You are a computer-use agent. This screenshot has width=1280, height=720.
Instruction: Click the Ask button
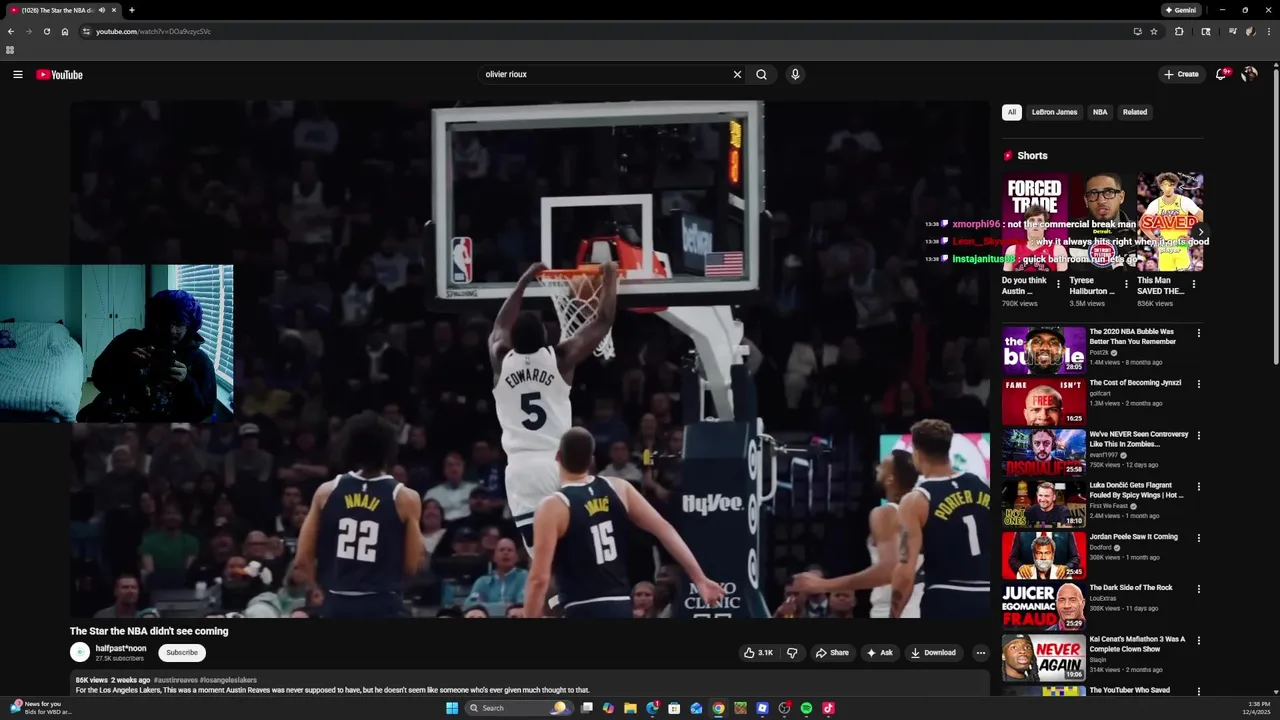coord(879,653)
